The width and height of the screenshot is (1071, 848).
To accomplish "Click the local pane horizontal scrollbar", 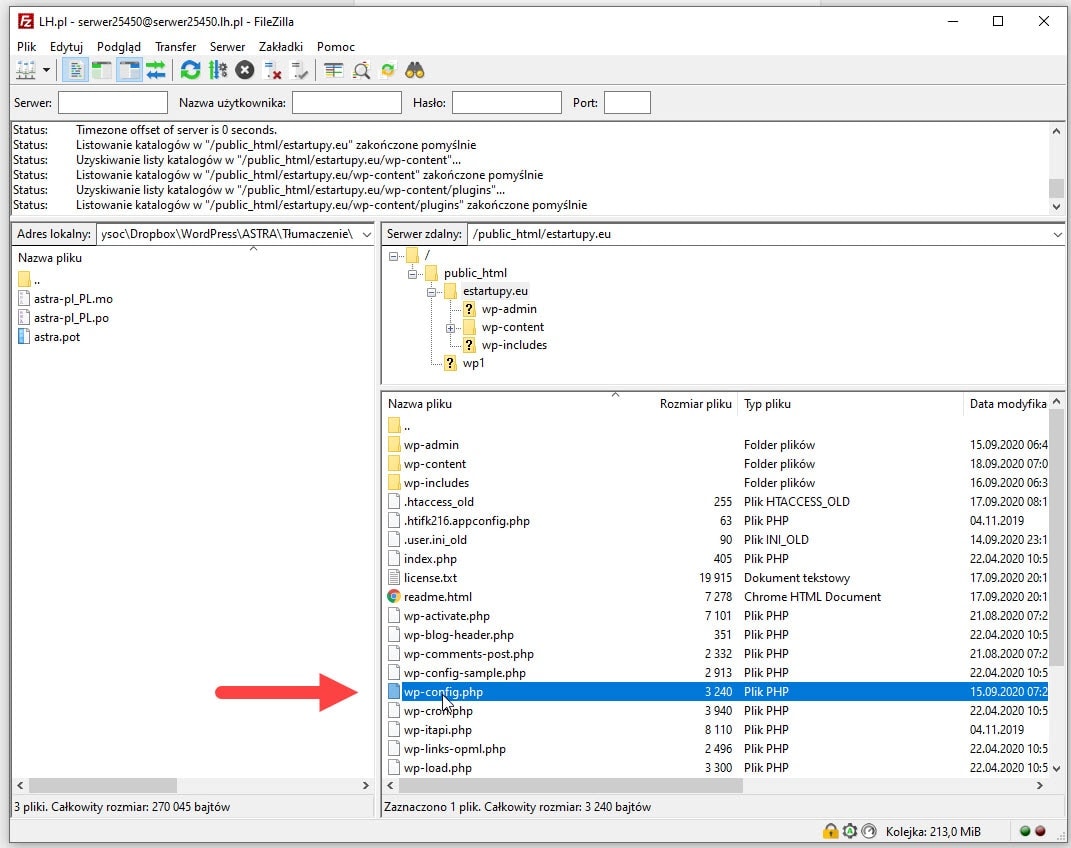I will [x=102, y=786].
